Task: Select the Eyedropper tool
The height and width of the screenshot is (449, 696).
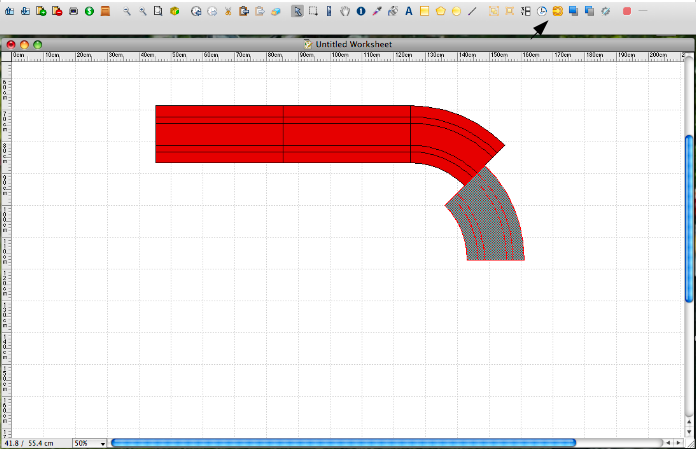Action: pos(377,11)
